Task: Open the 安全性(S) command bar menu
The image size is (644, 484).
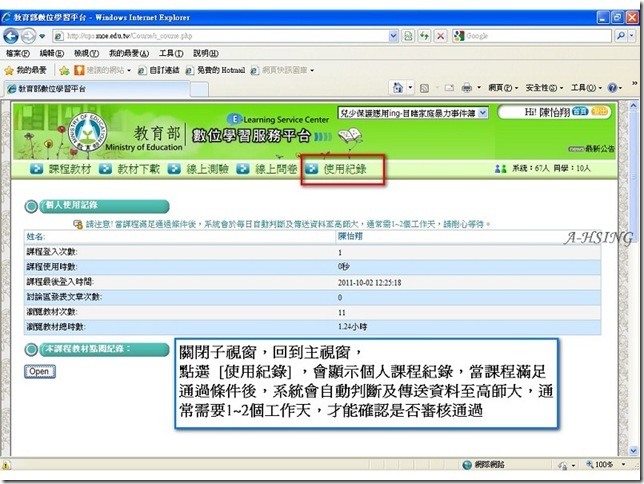Action: tap(545, 88)
